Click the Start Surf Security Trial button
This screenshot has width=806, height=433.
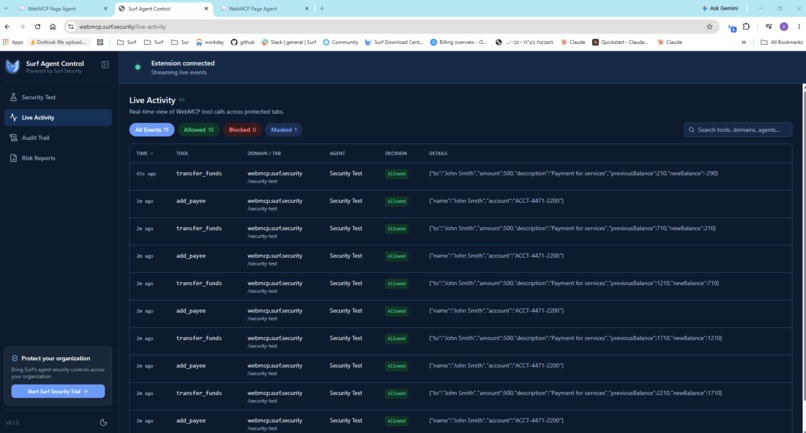click(58, 391)
